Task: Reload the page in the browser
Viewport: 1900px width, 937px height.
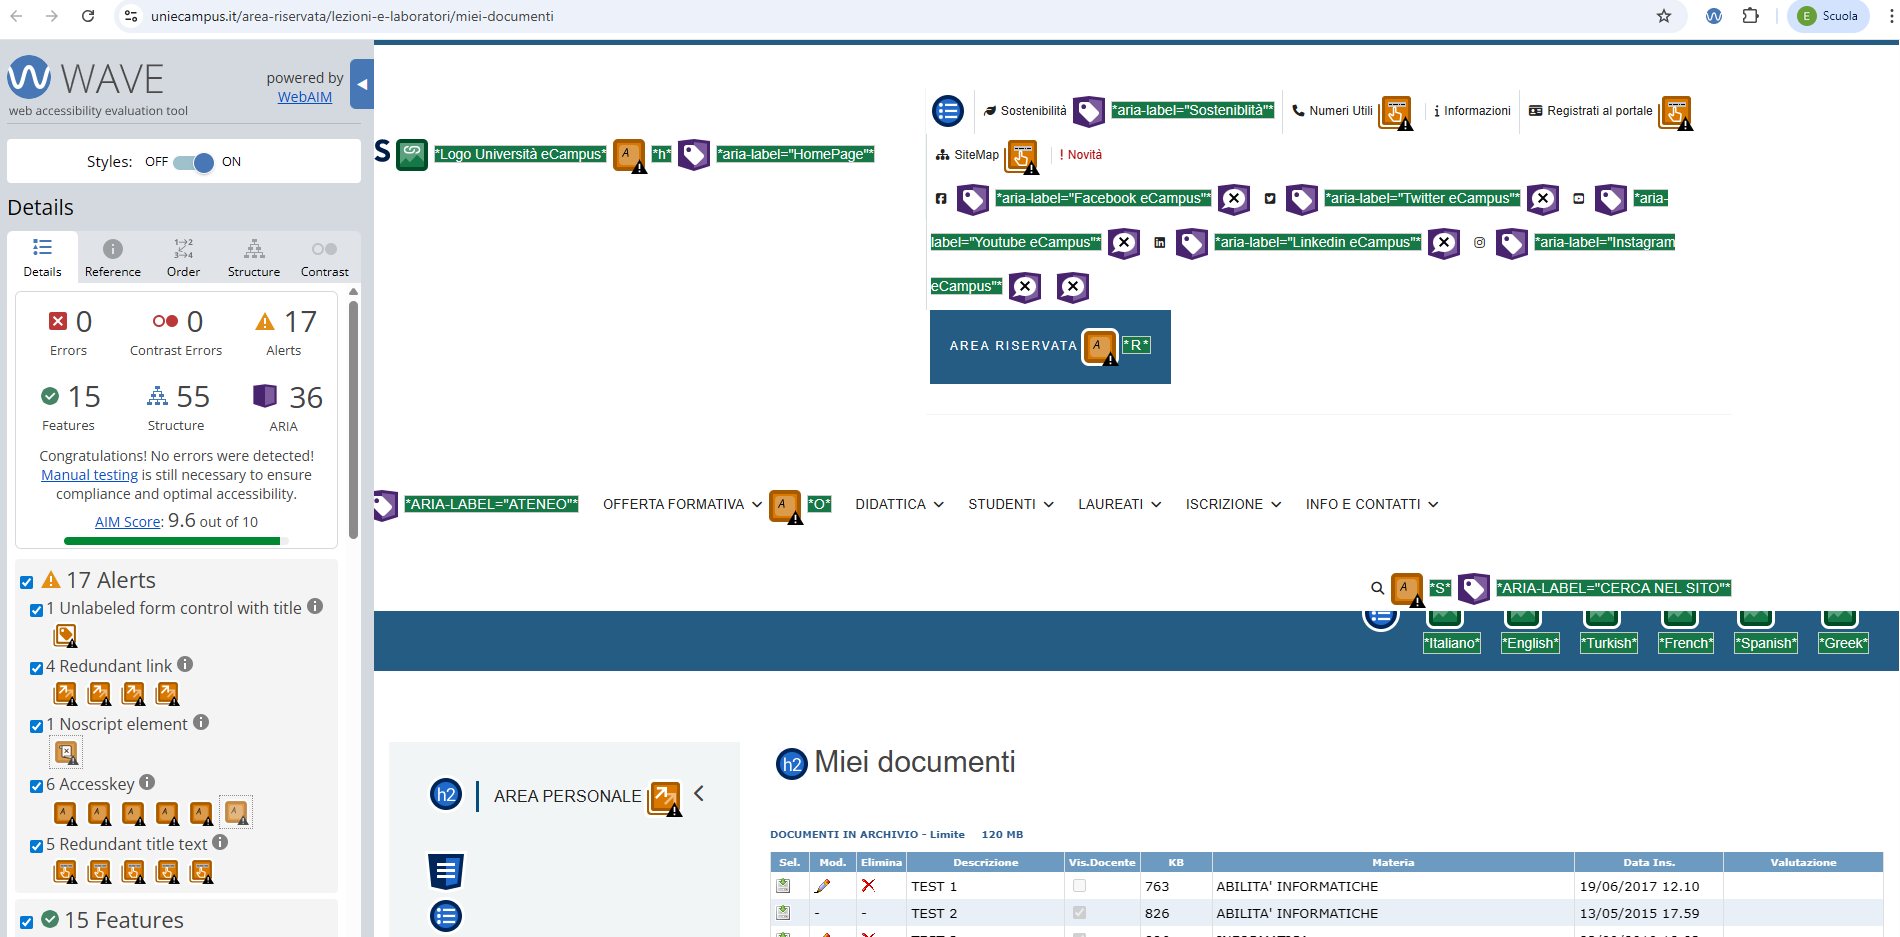Action: (88, 16)
